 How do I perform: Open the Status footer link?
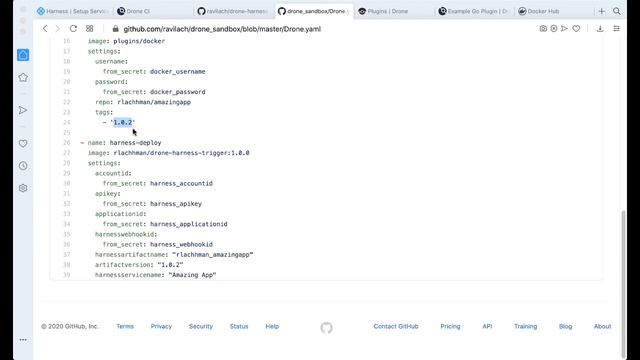click(239, 327)
